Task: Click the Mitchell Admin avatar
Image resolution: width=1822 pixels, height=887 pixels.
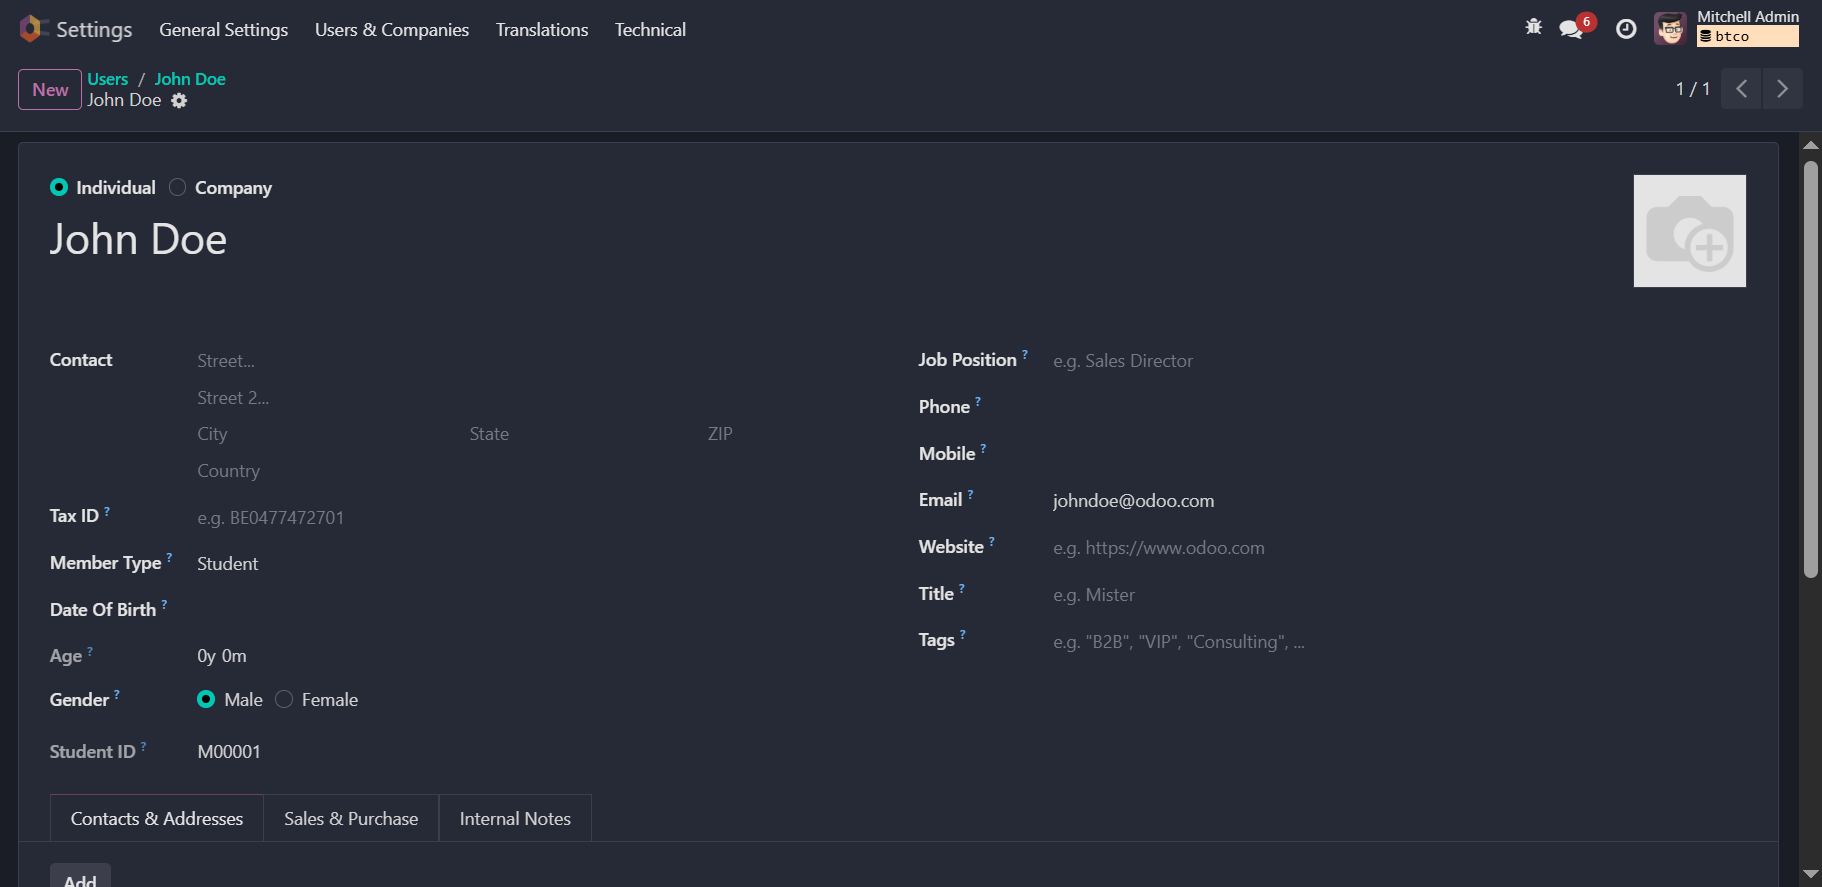Action: (x=1670, y=29)
